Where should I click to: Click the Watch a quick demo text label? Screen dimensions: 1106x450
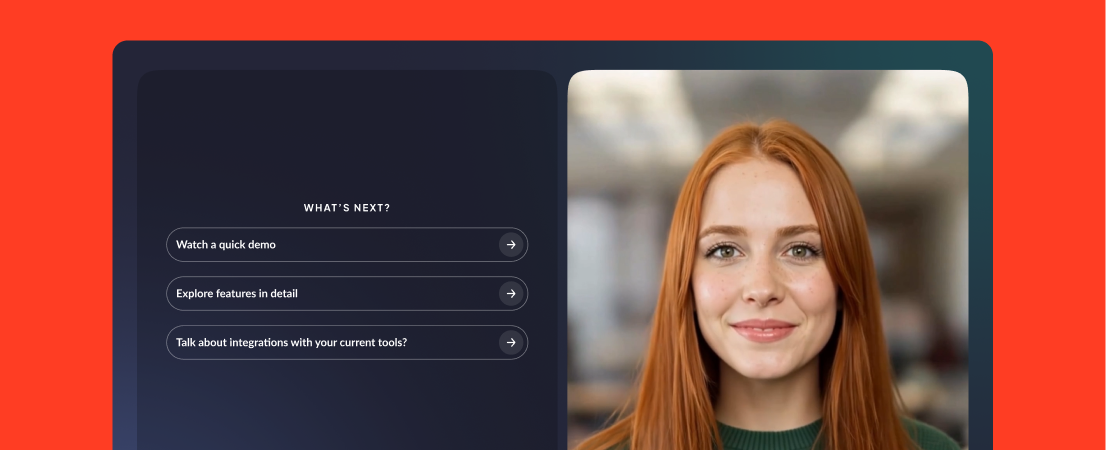click(226, 245)
